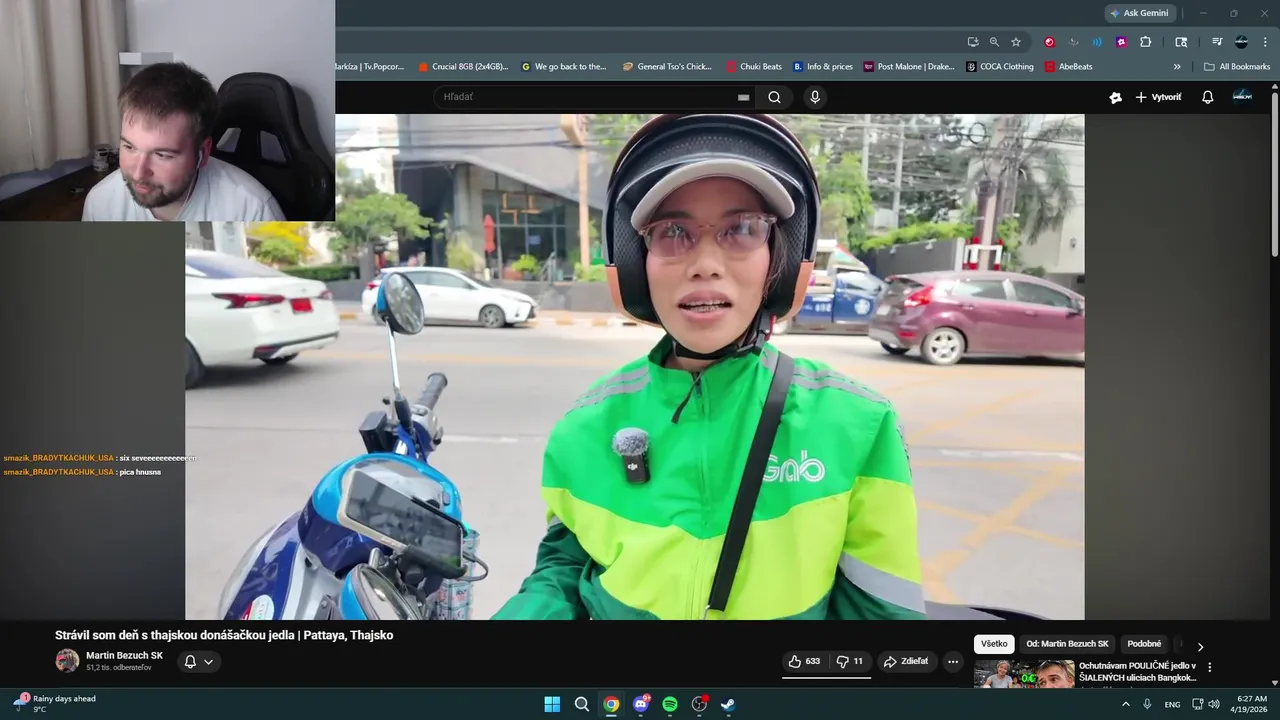Open the media controls icon
Image resolution: width=1280 pixels, height=720 pixels.
tap(1217, 42)
